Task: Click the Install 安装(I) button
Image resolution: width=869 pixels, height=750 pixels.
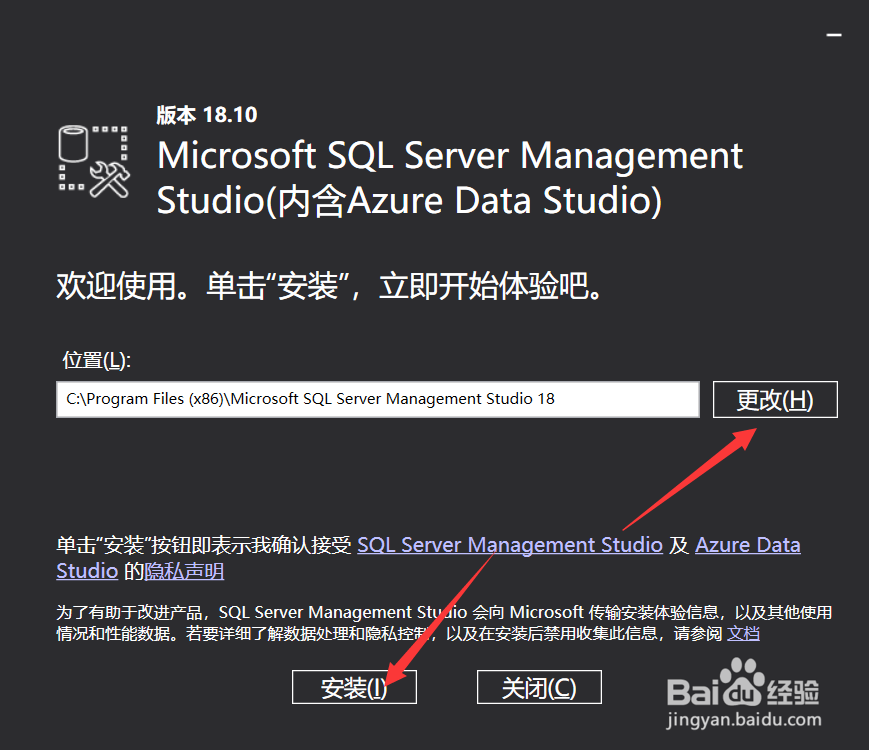Action: click(x=354, y=687)
